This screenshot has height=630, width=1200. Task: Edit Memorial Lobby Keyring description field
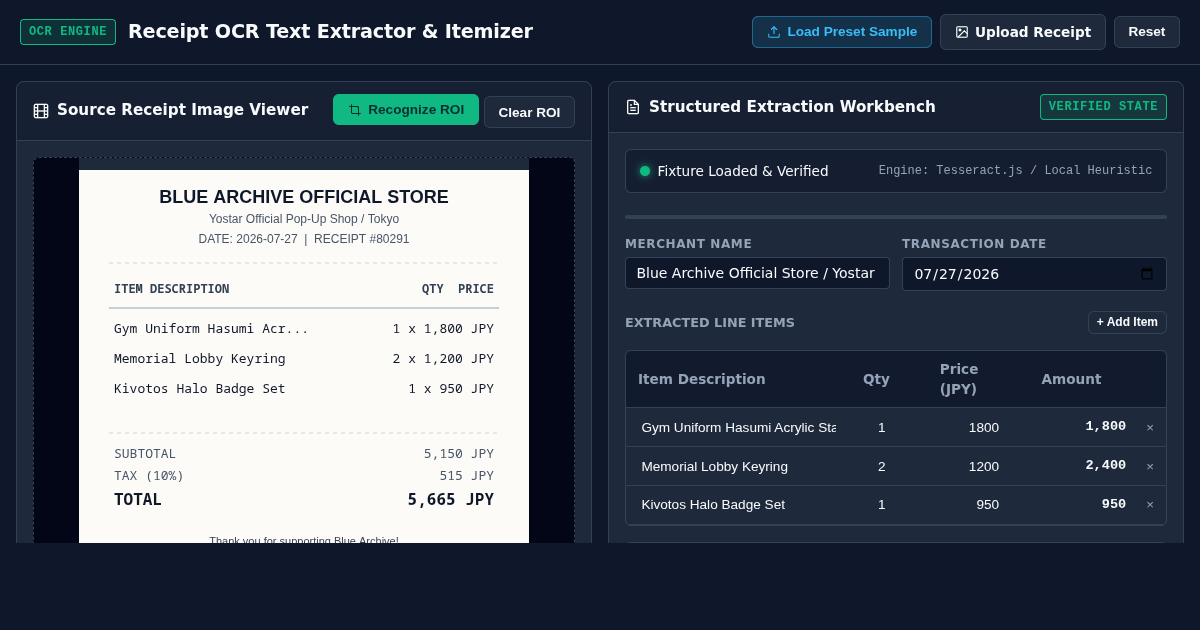[x=738, y=466]
